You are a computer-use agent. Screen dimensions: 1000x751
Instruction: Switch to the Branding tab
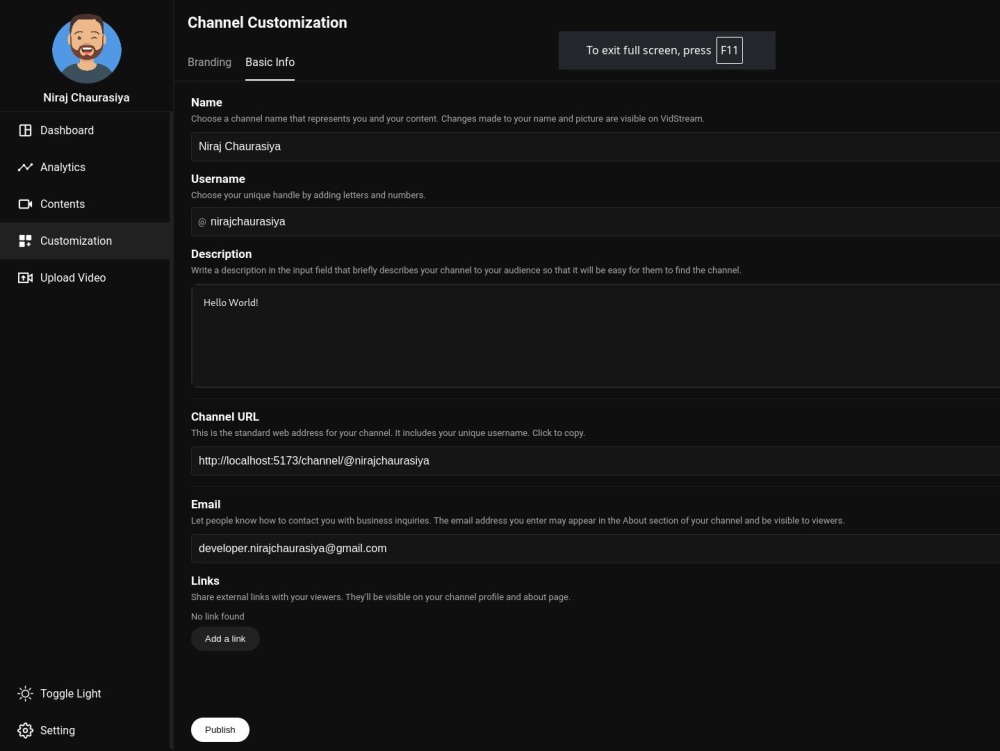pos(209,62)
